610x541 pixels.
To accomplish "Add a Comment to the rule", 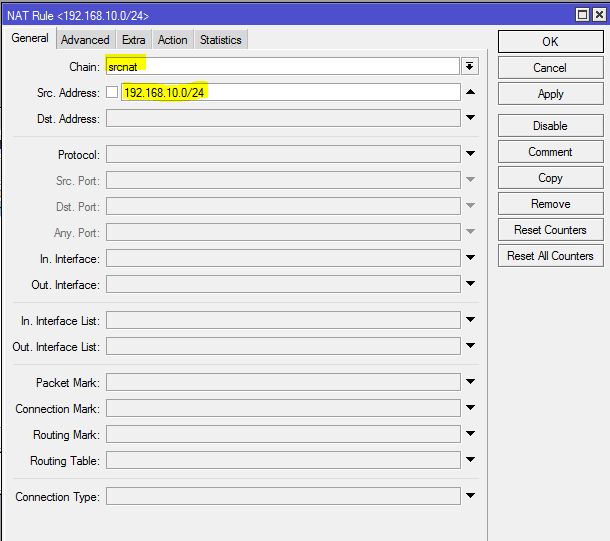I will 550,152.
